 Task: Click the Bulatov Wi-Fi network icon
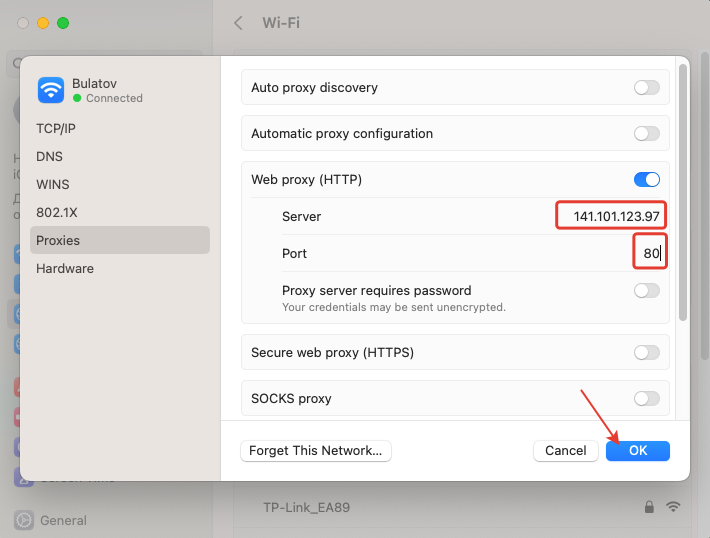point(51,90)
